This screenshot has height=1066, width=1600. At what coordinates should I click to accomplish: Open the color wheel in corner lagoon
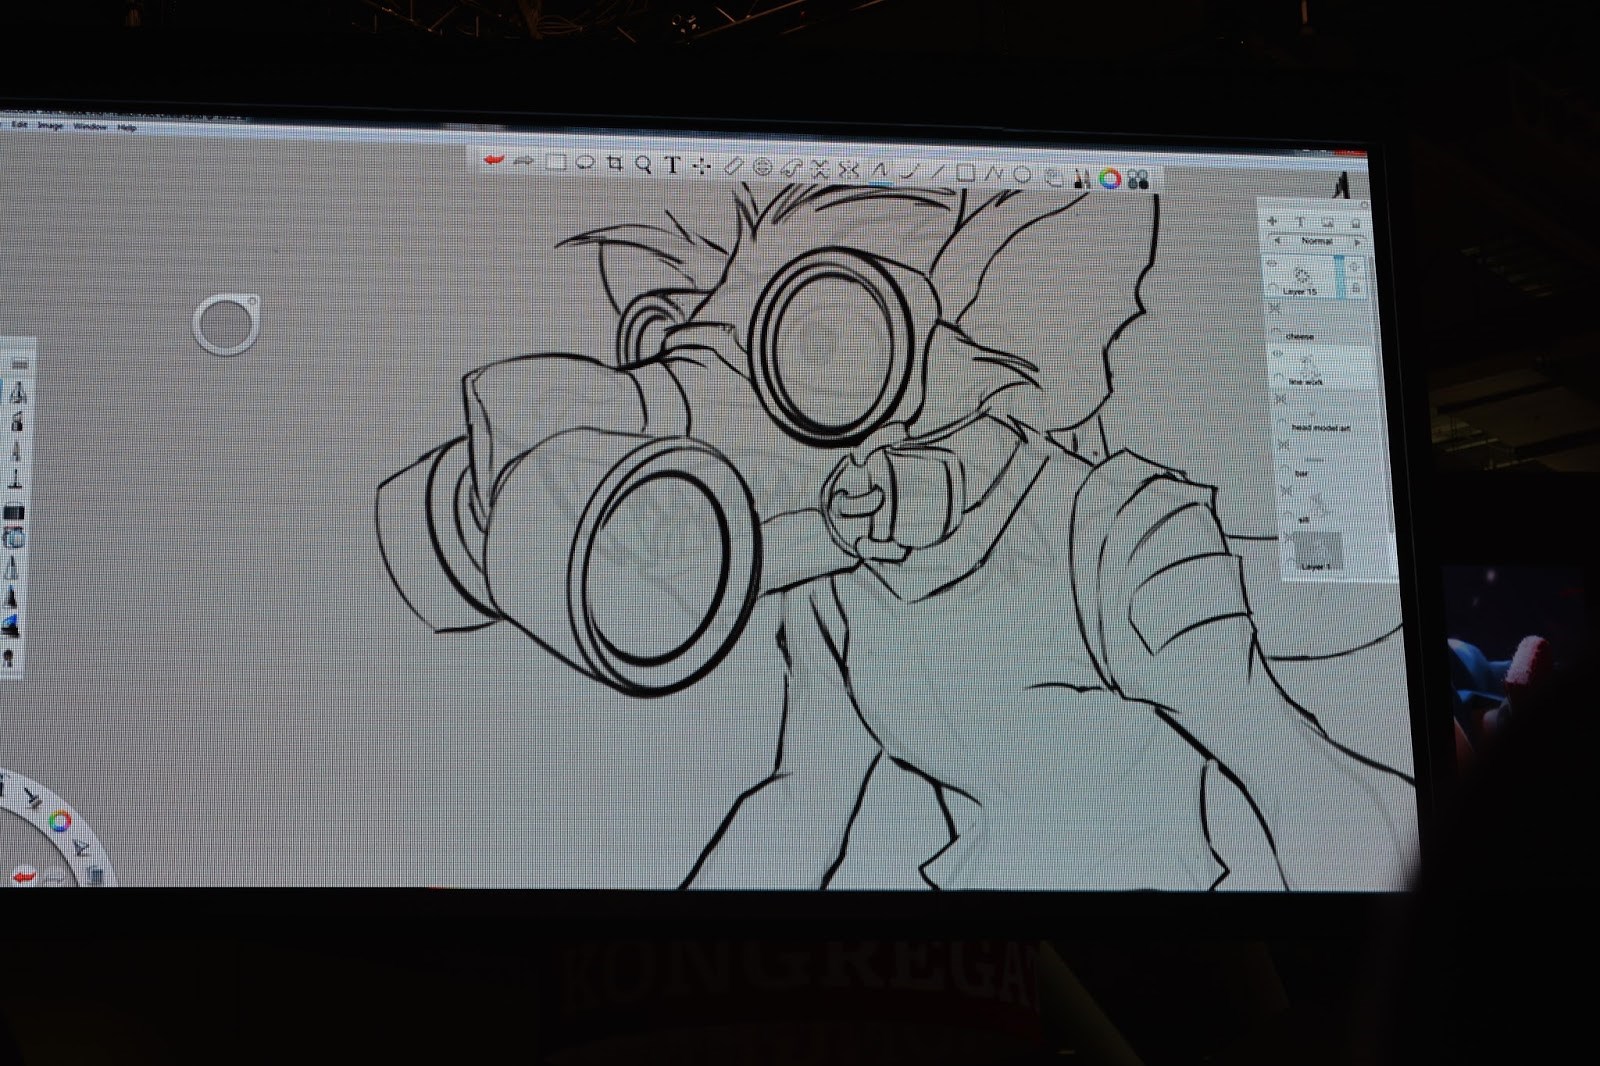click(x=60, y=820)
